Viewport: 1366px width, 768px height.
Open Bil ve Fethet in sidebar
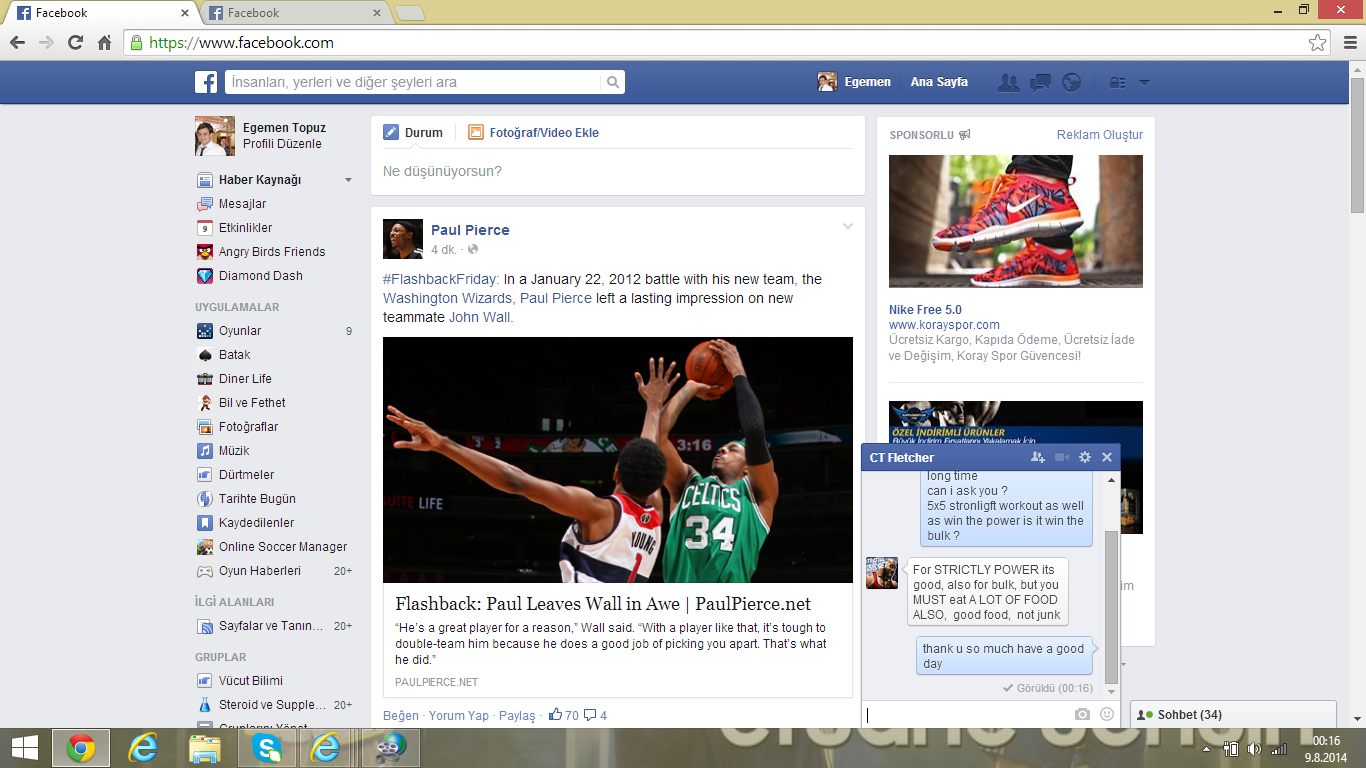pyautogui.click(x=252, y=403)
